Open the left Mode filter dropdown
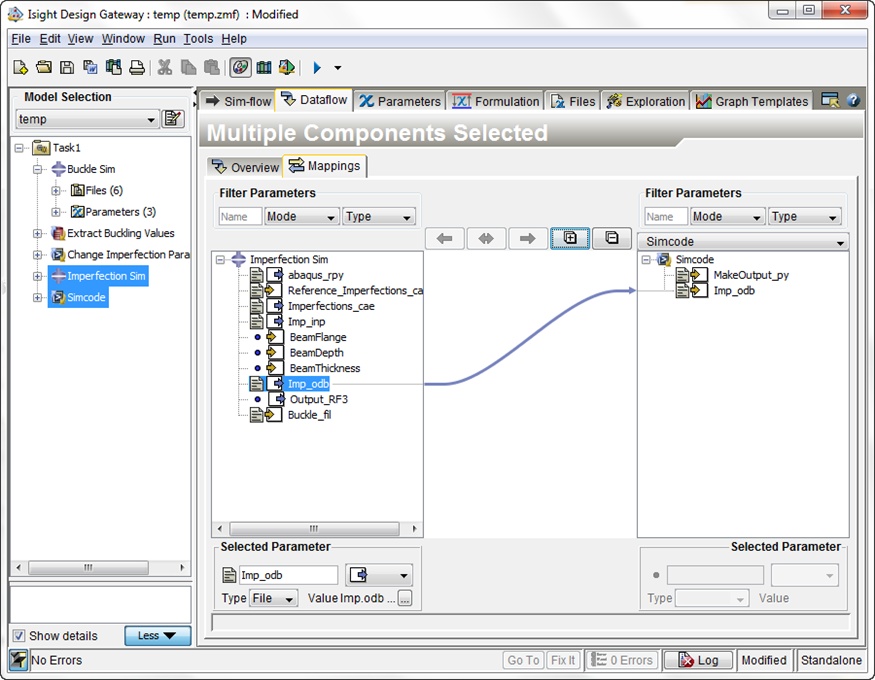The image size is (875, 680). coord(300,216)
